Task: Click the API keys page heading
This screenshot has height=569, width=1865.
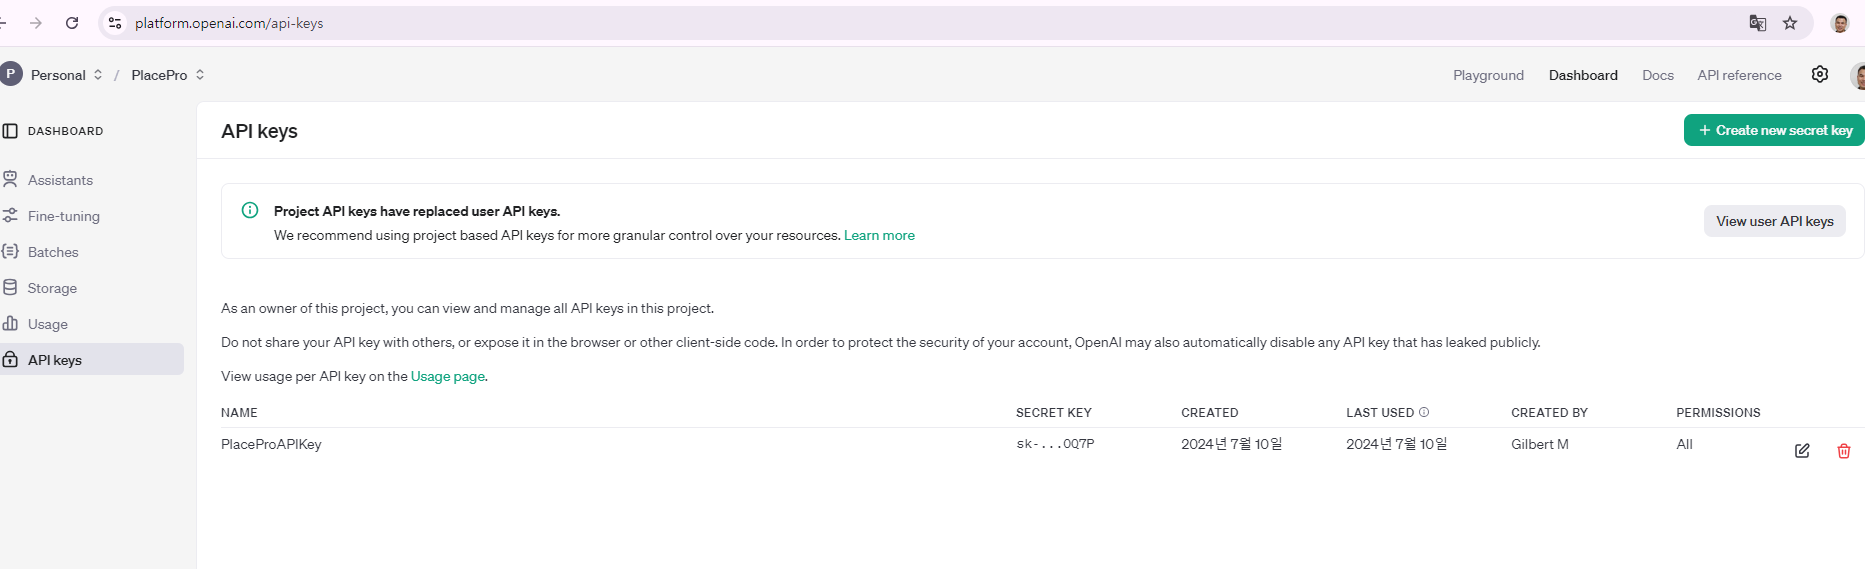Action: click(259, 131)
